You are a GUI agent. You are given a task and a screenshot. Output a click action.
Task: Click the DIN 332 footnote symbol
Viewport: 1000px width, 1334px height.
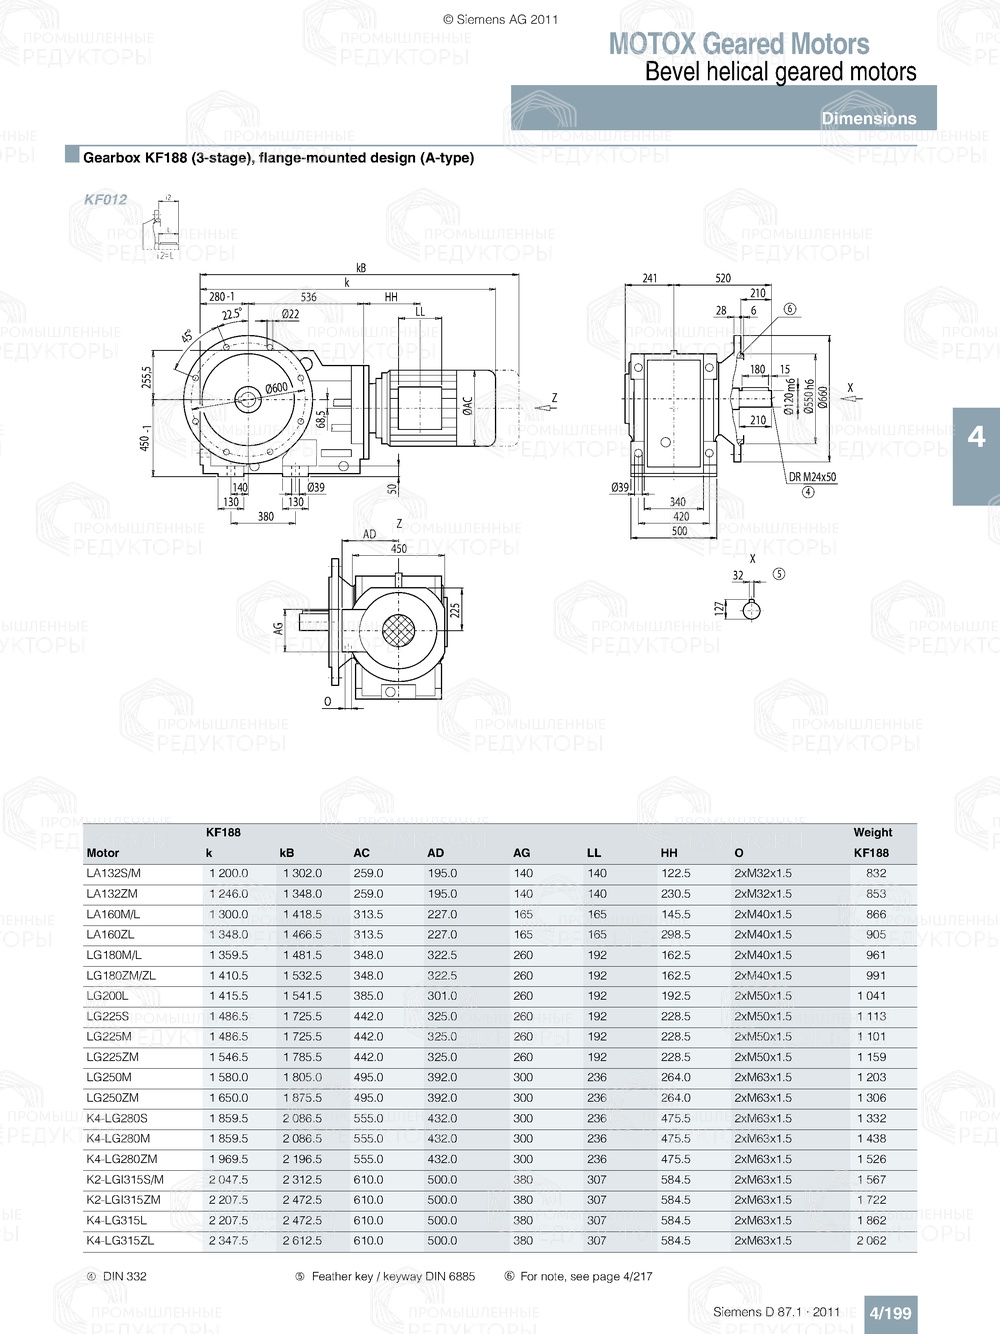click(89, 1276)
